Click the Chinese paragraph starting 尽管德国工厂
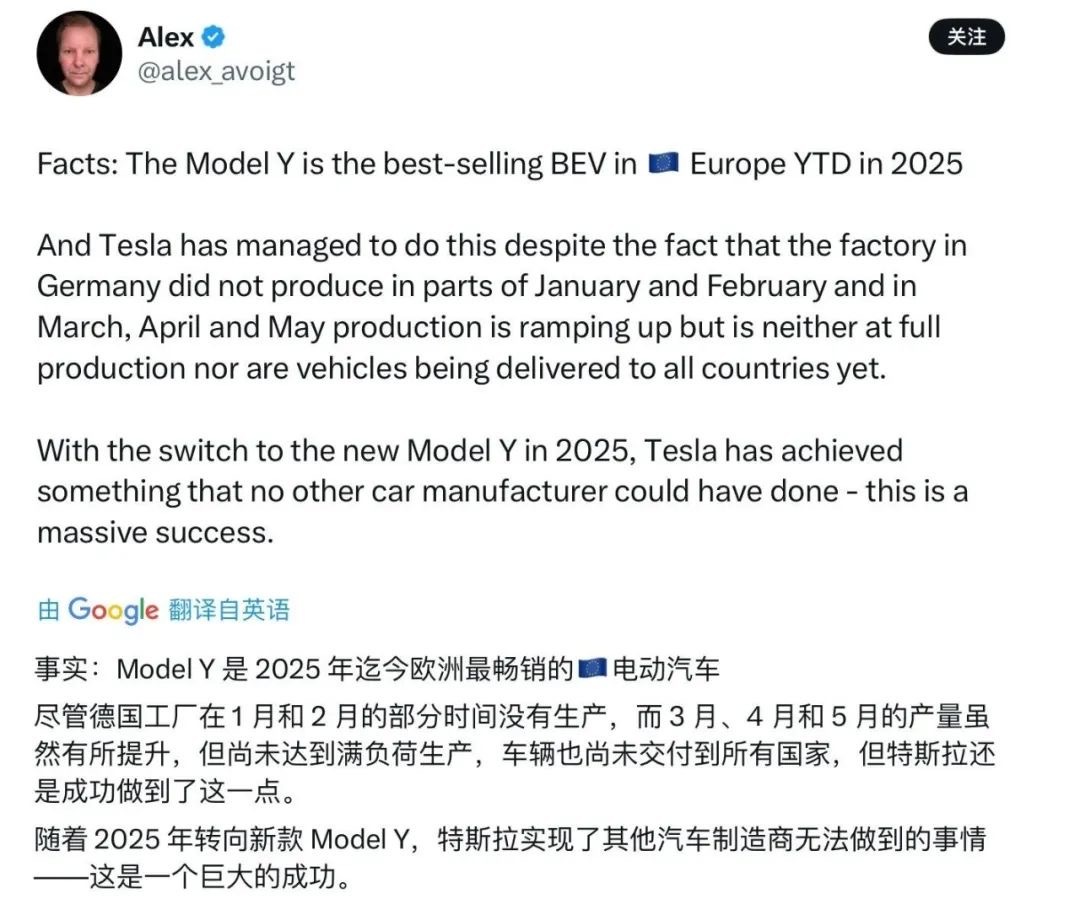Viewport: 1080px width, 899px height. pos(515,754)
